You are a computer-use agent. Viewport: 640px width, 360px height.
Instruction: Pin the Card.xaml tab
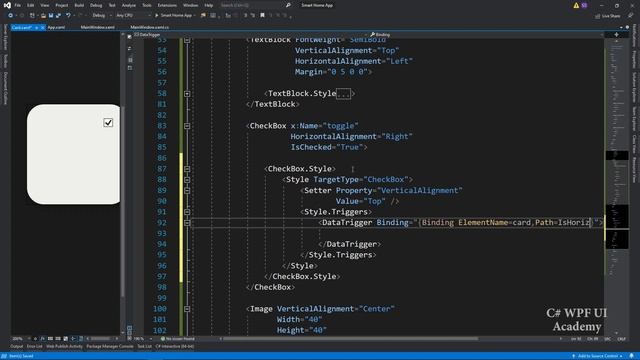pos(36,27)
